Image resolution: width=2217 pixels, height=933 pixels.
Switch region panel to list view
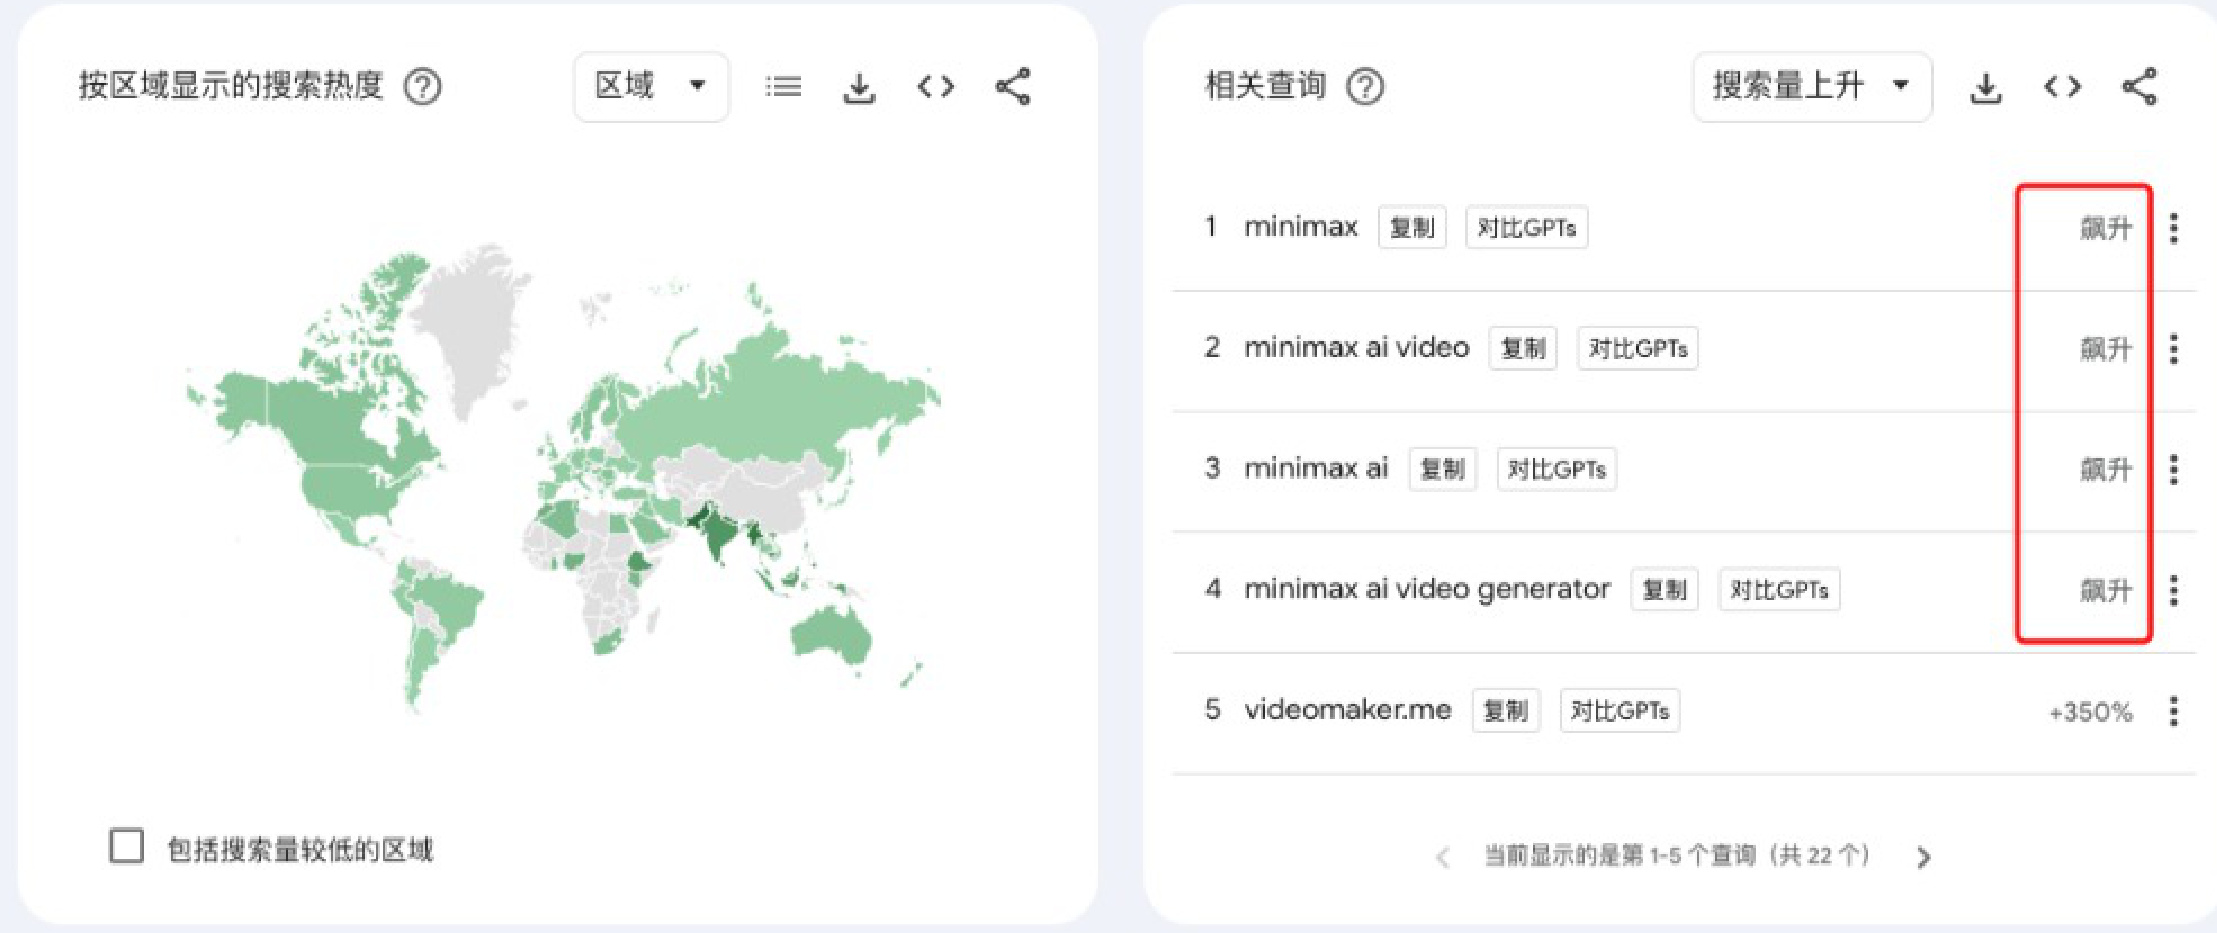coord(783,87)
